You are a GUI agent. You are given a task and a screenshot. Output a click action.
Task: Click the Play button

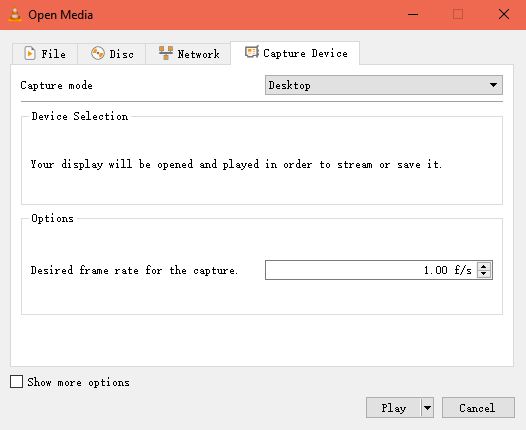(x=393, y=408)
